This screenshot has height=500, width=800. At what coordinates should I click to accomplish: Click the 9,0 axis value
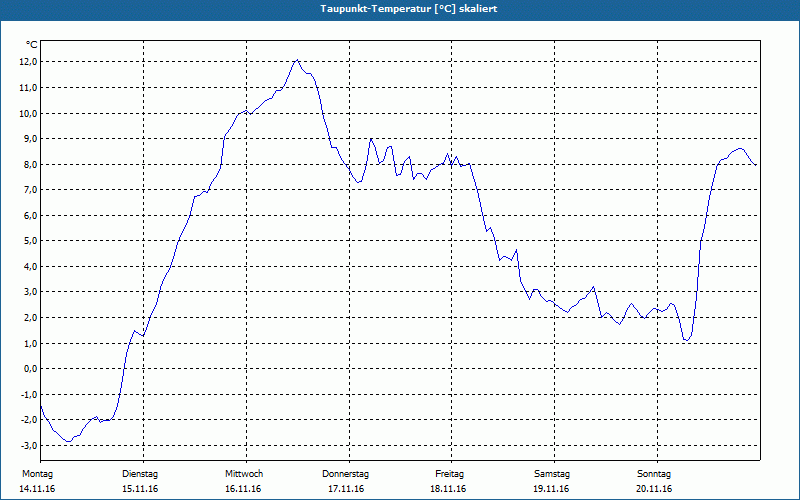[30, 139]
